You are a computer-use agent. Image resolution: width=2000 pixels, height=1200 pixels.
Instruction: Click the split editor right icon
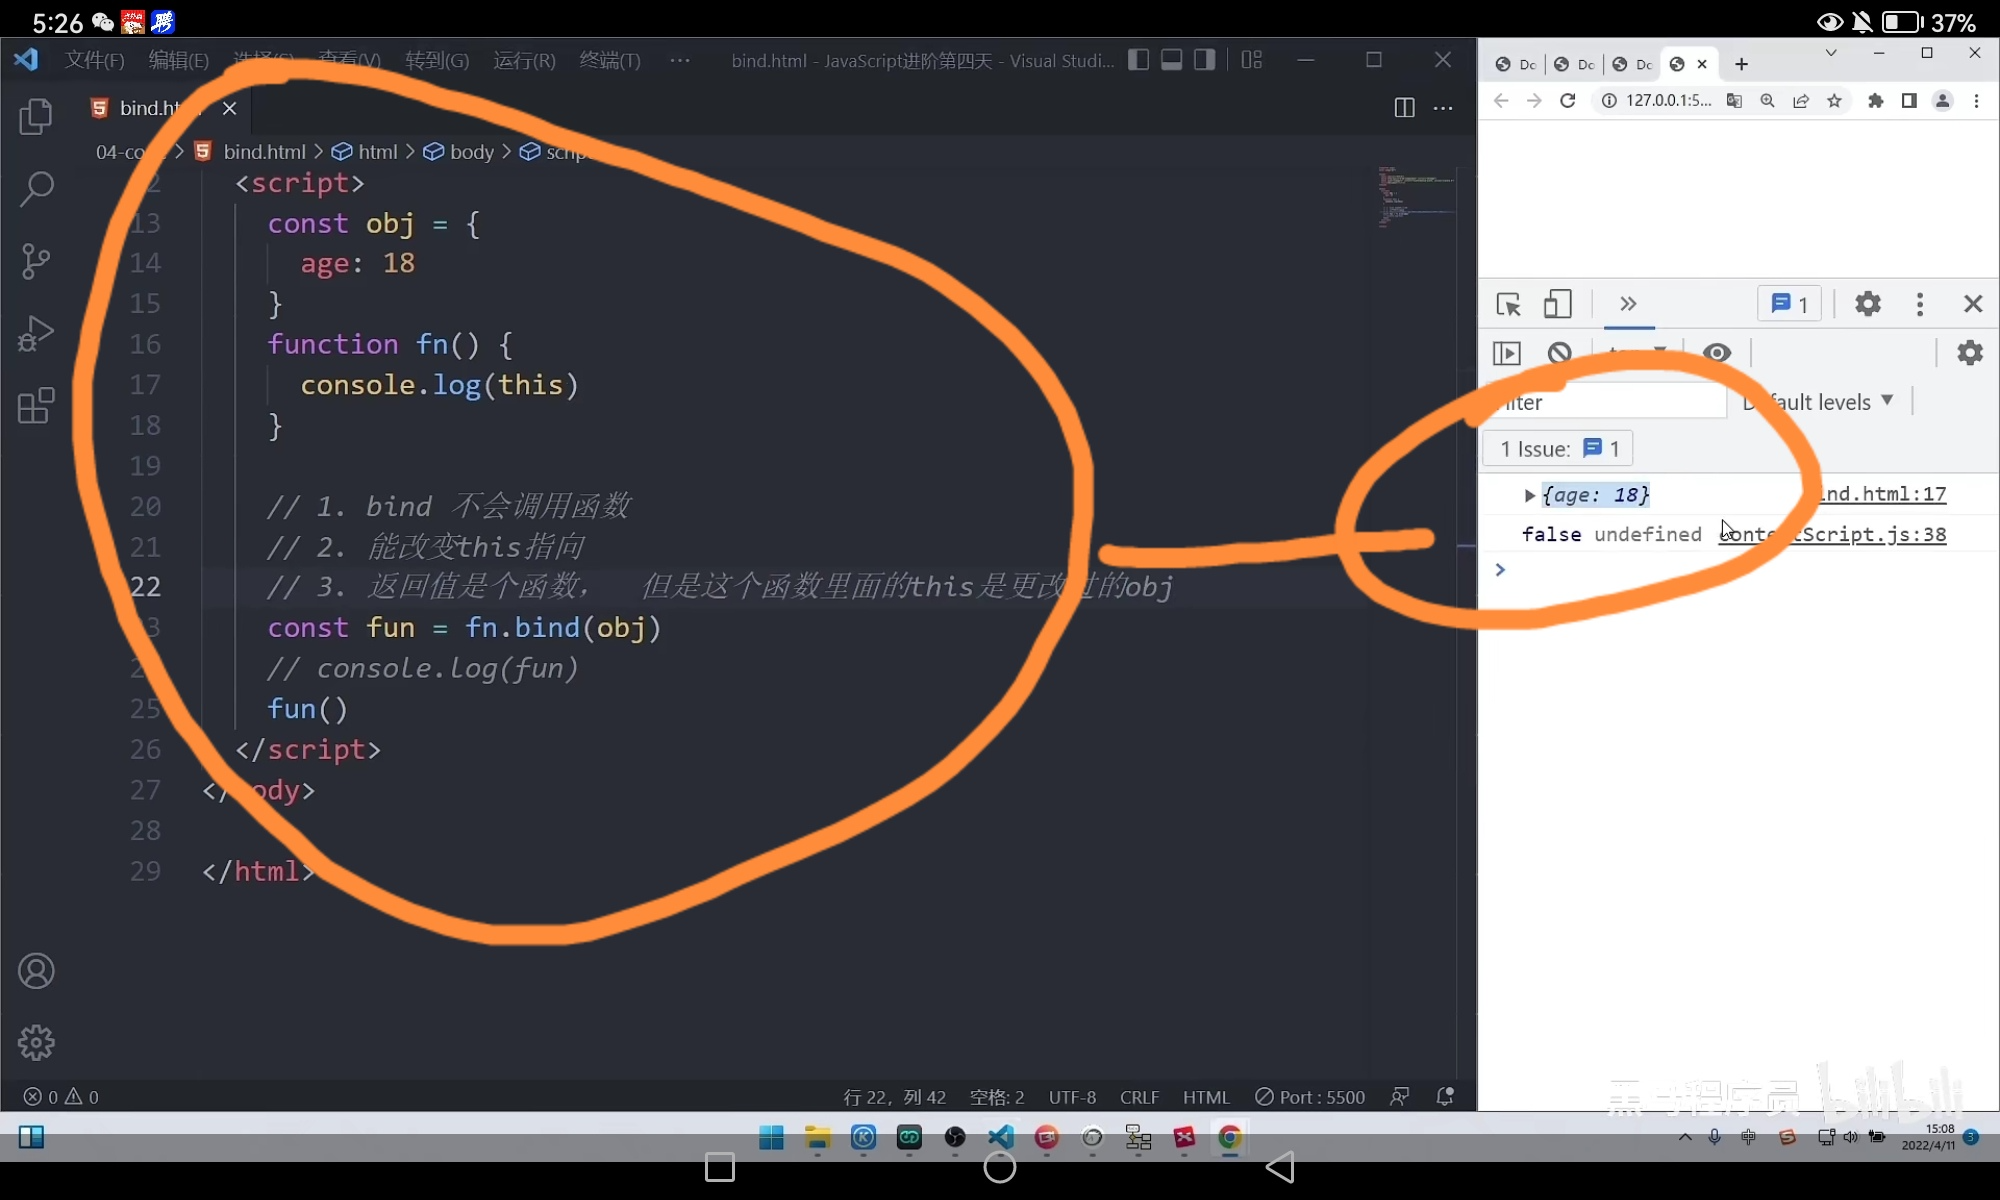click(1404, 108)
